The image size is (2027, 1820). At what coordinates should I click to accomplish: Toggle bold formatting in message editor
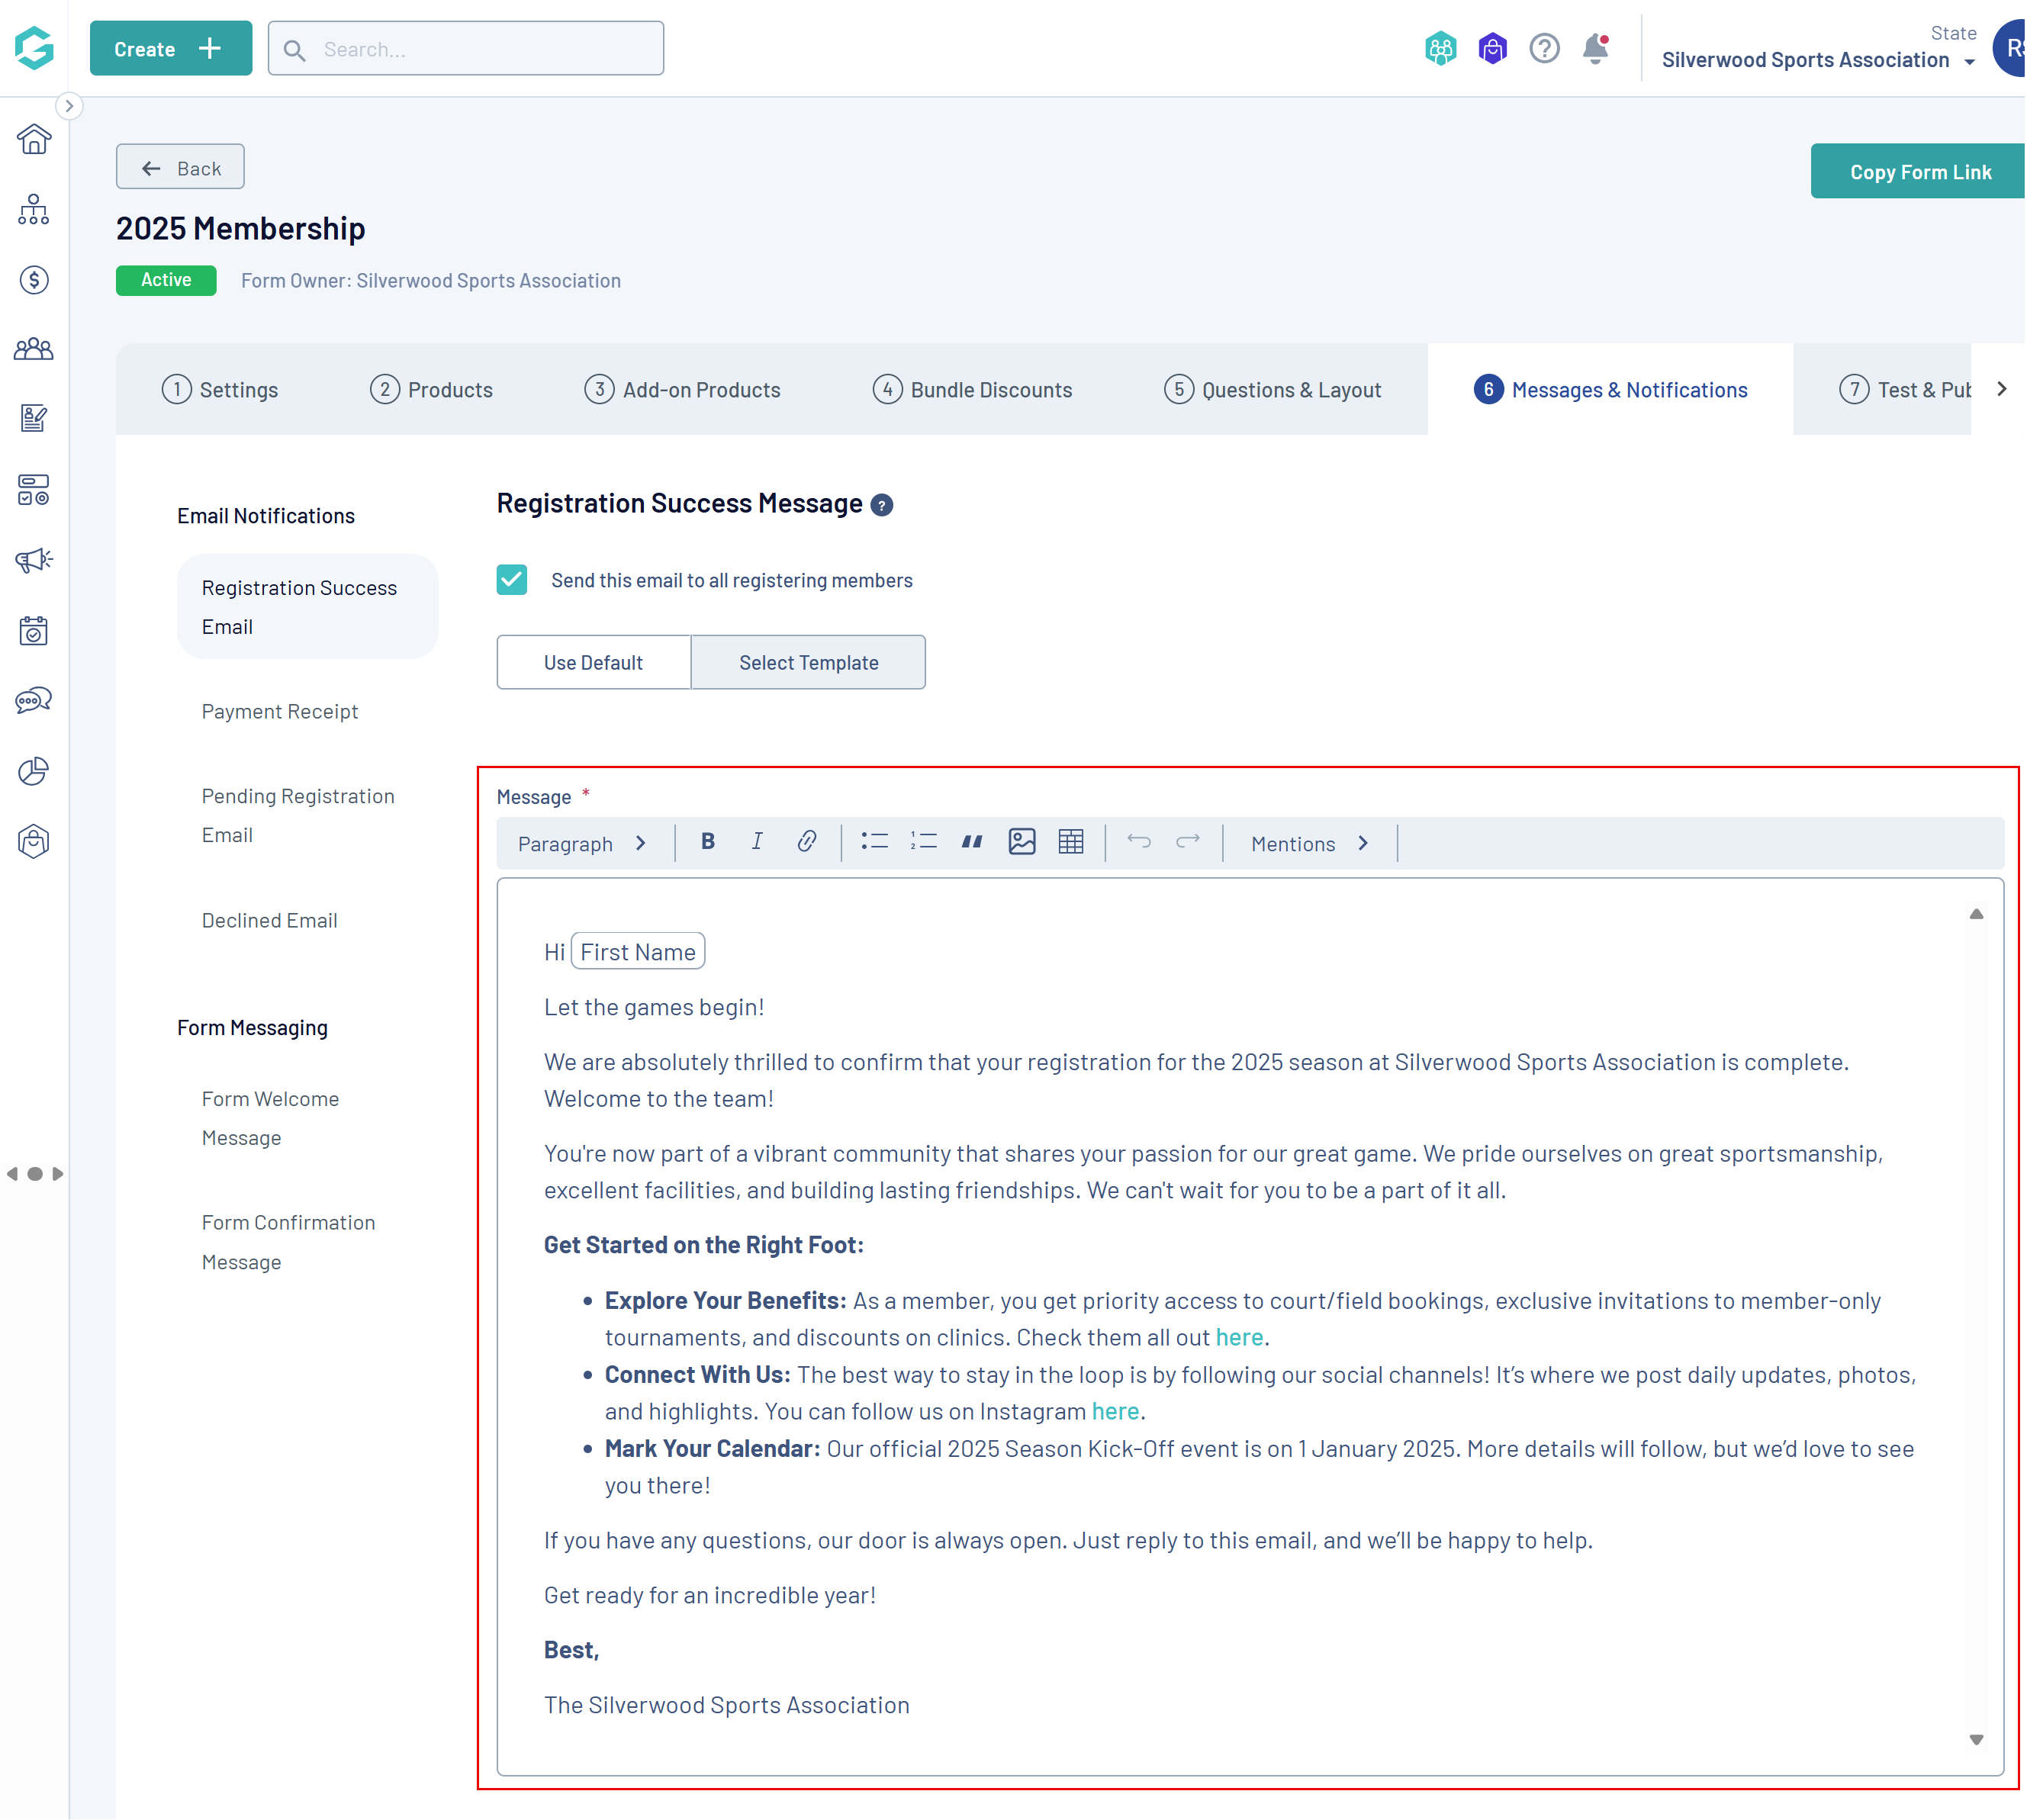tap(708, 843)
